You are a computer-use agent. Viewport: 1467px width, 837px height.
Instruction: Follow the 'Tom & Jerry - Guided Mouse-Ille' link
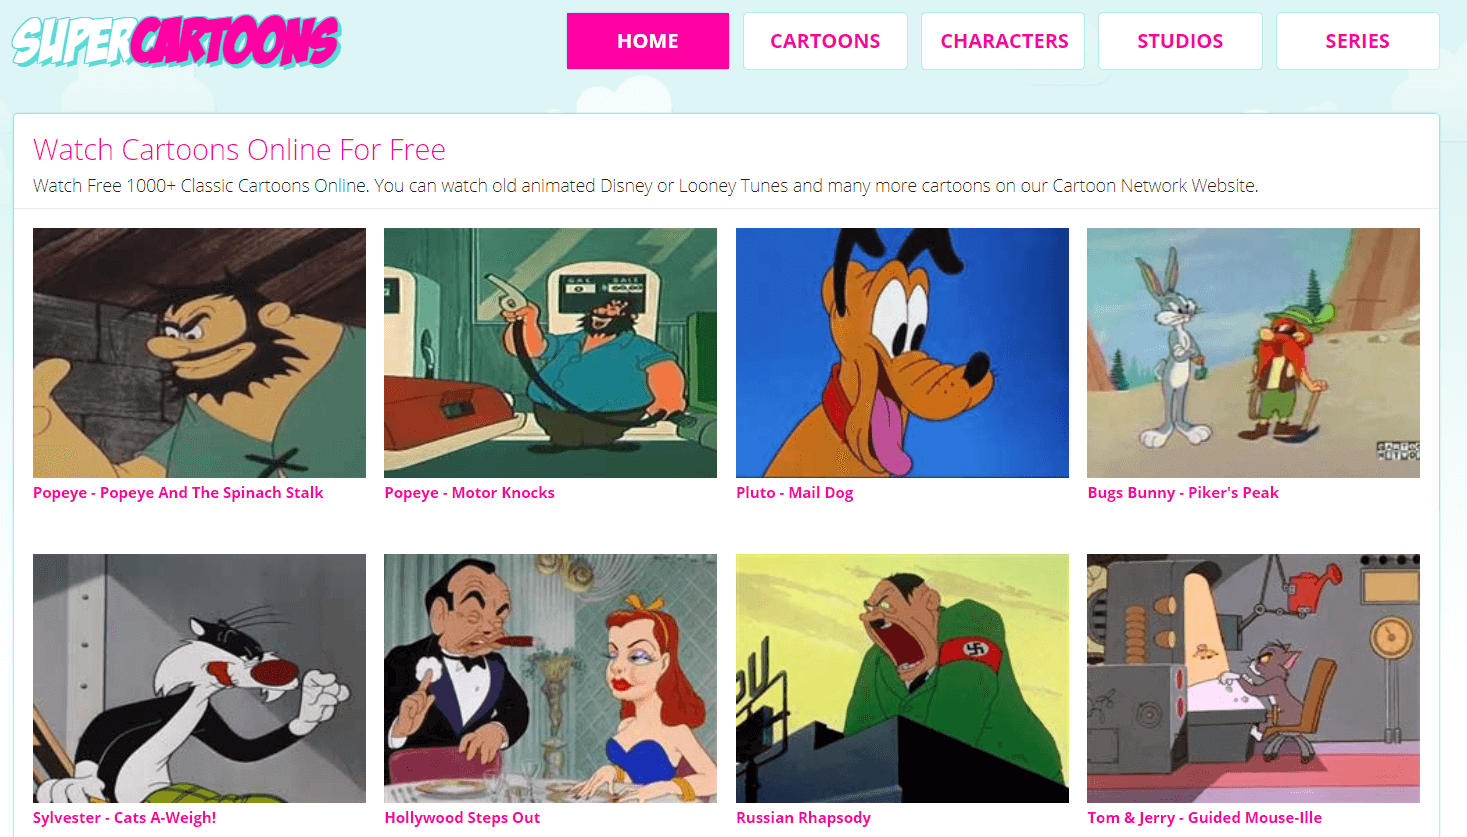(1205, 817)
